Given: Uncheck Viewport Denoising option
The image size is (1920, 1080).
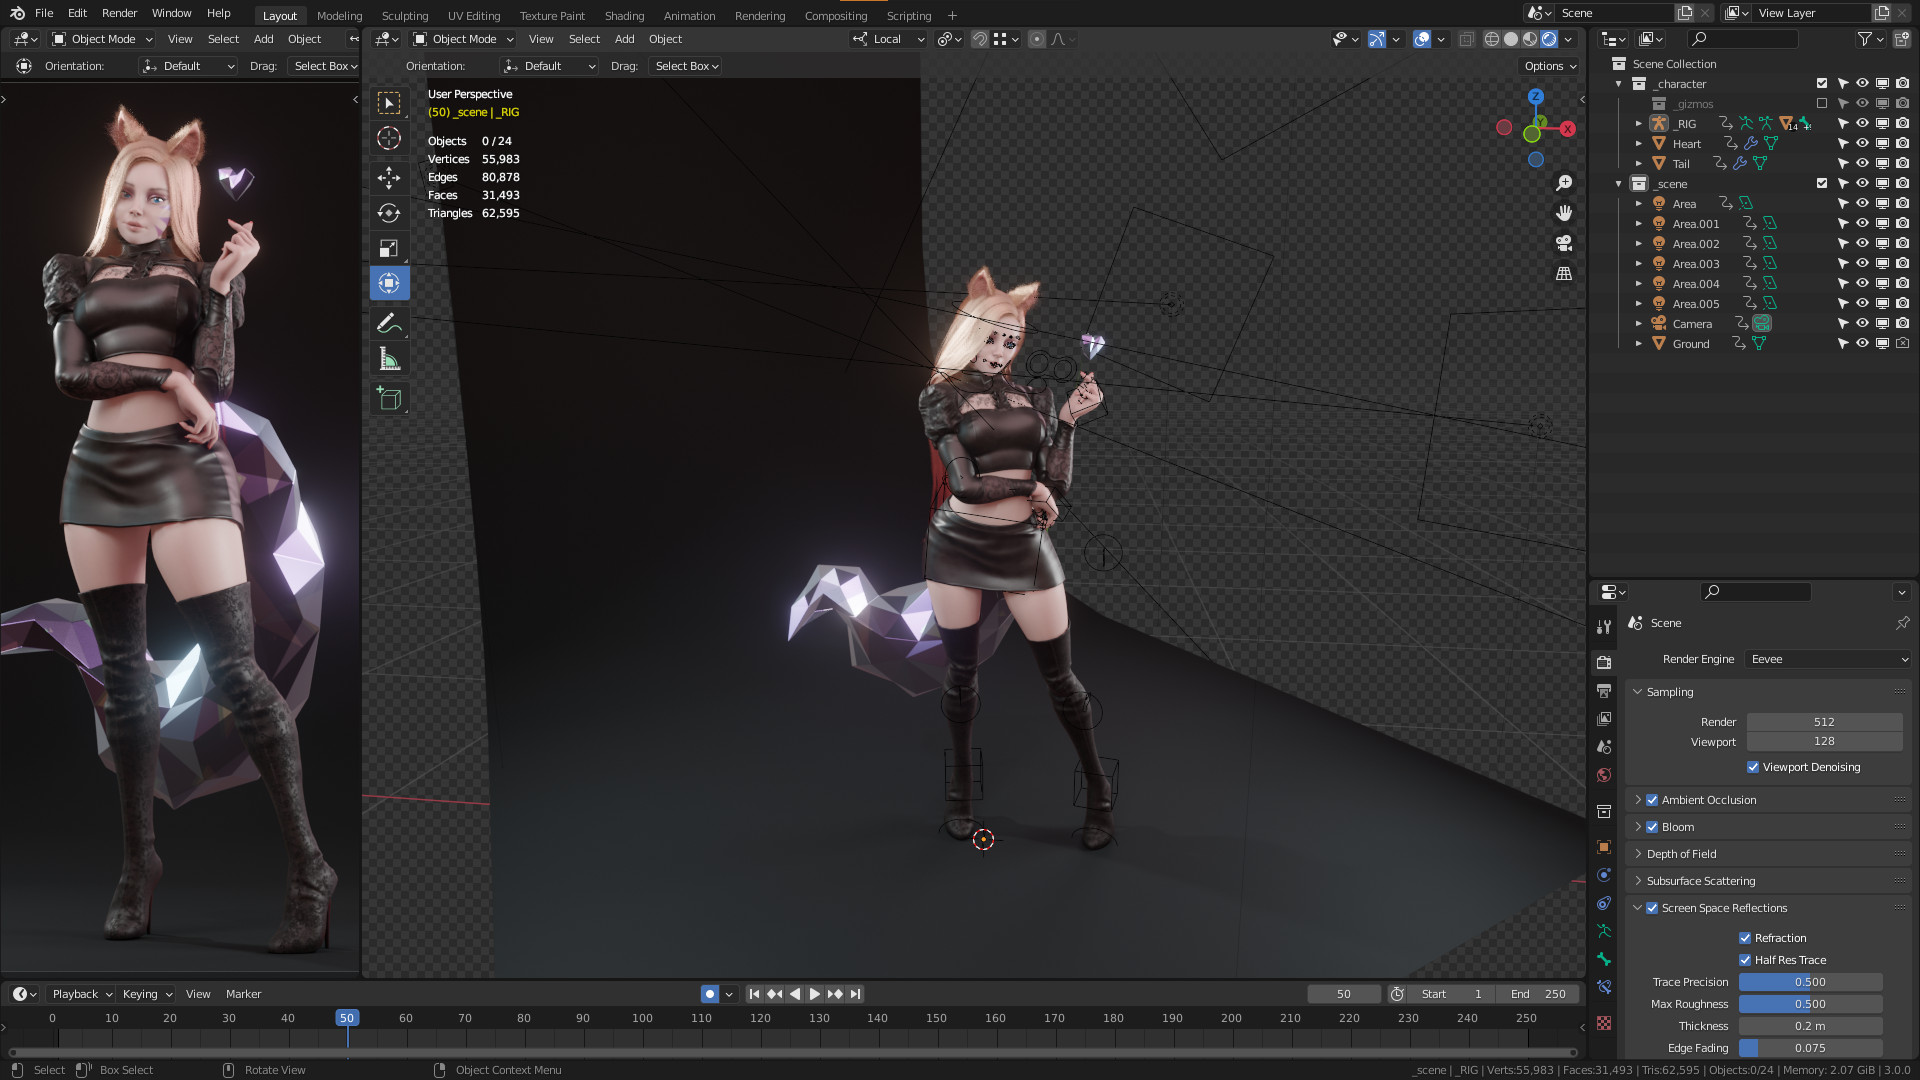Looking at the screenshot, I should (x=1753, y=767).
